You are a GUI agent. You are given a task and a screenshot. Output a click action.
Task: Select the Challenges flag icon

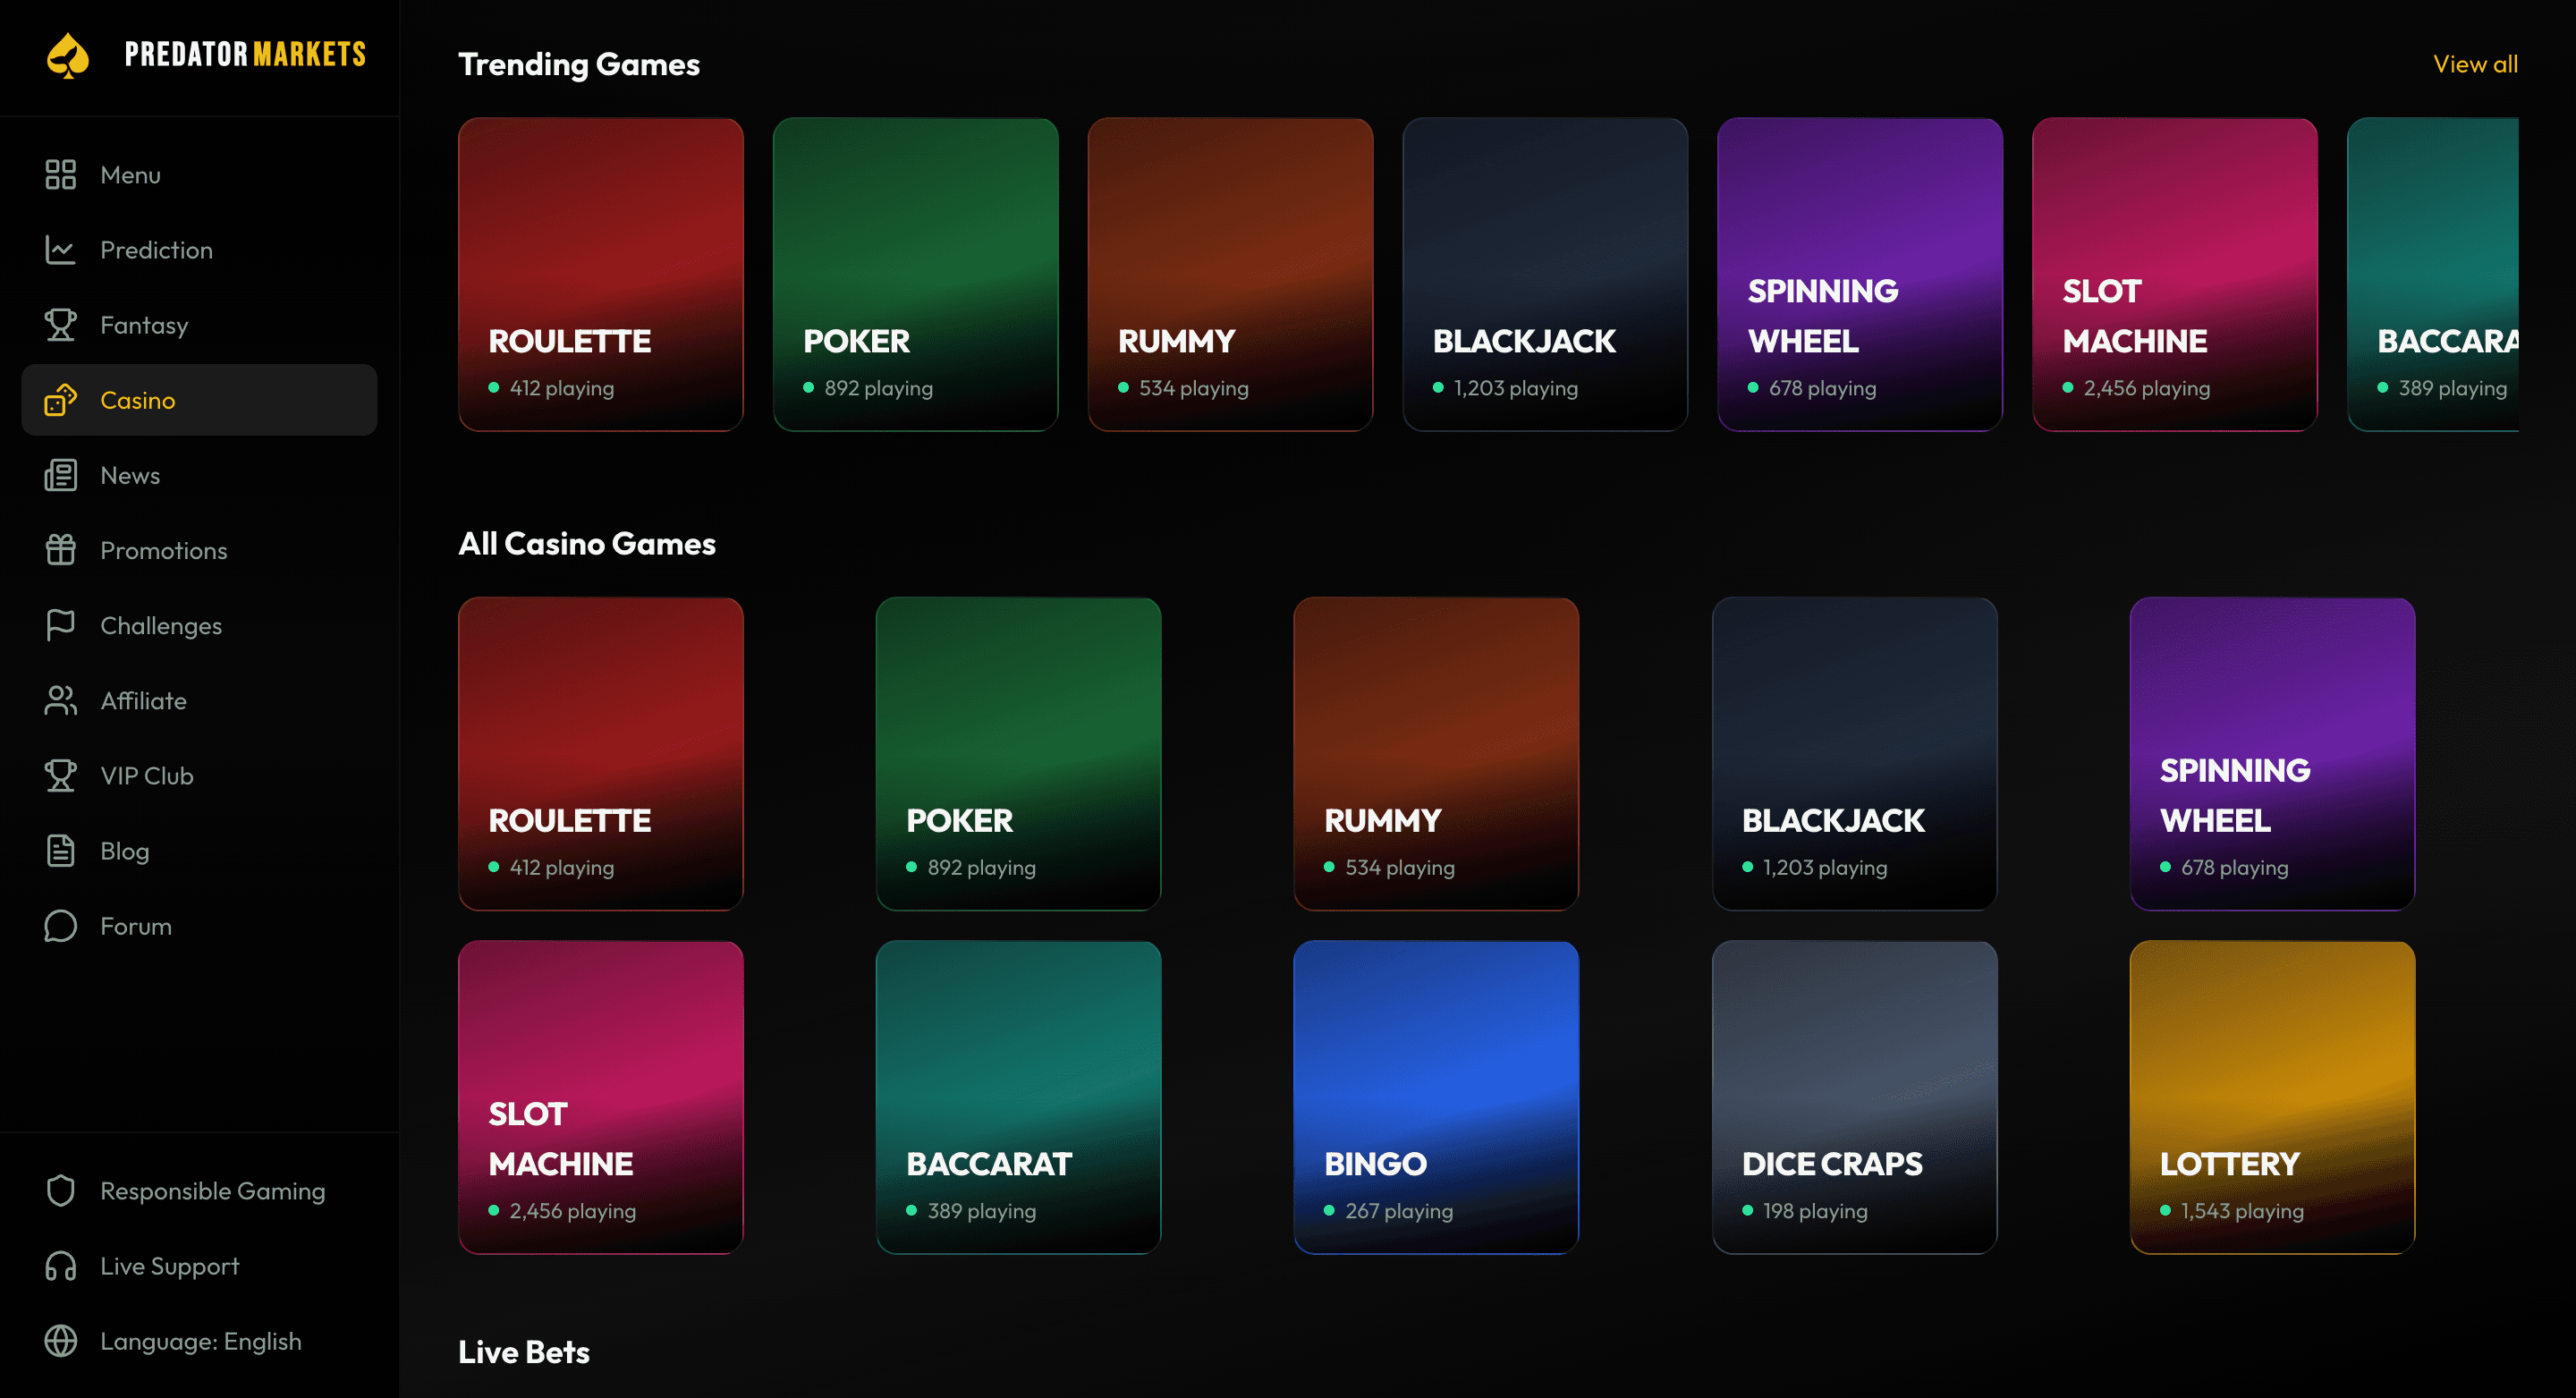click(x=60, y=625)
